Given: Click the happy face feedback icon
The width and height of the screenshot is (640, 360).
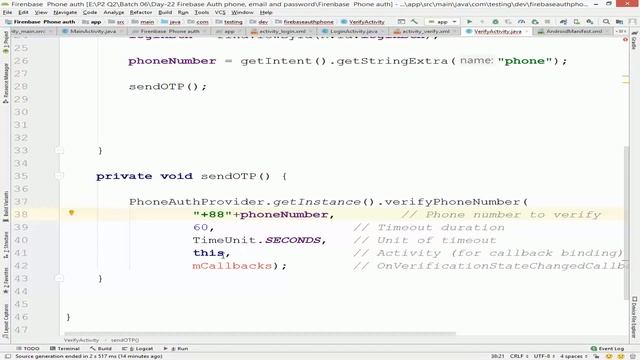Looking at the screenshot, I should (x=609, y=356).
